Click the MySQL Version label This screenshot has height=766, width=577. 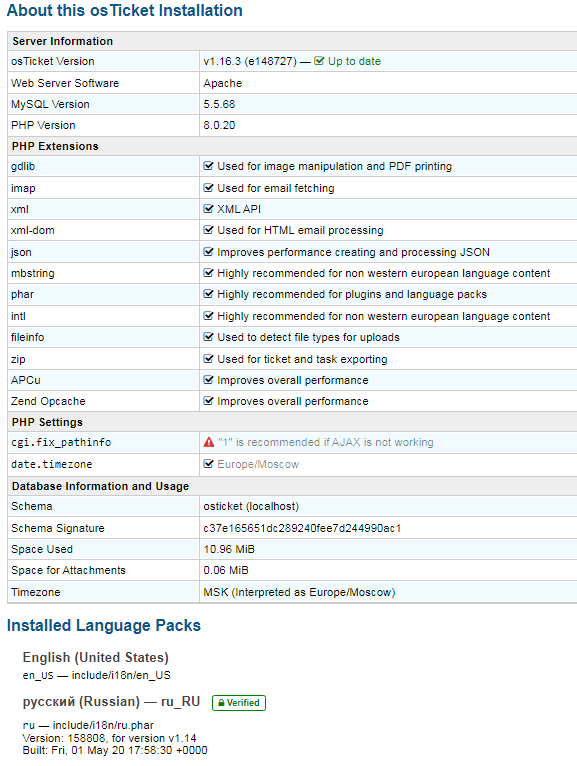point(50,104)
